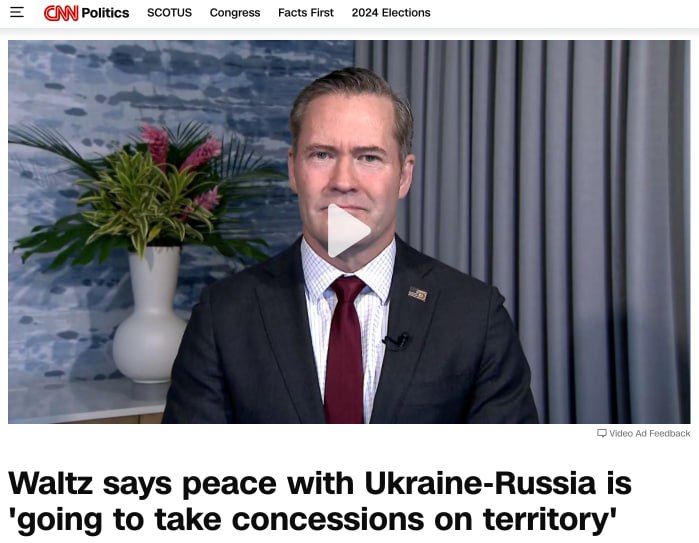Screen dimensions: 699x543
Task: Open the Politics section label
Action: (105, 13)
